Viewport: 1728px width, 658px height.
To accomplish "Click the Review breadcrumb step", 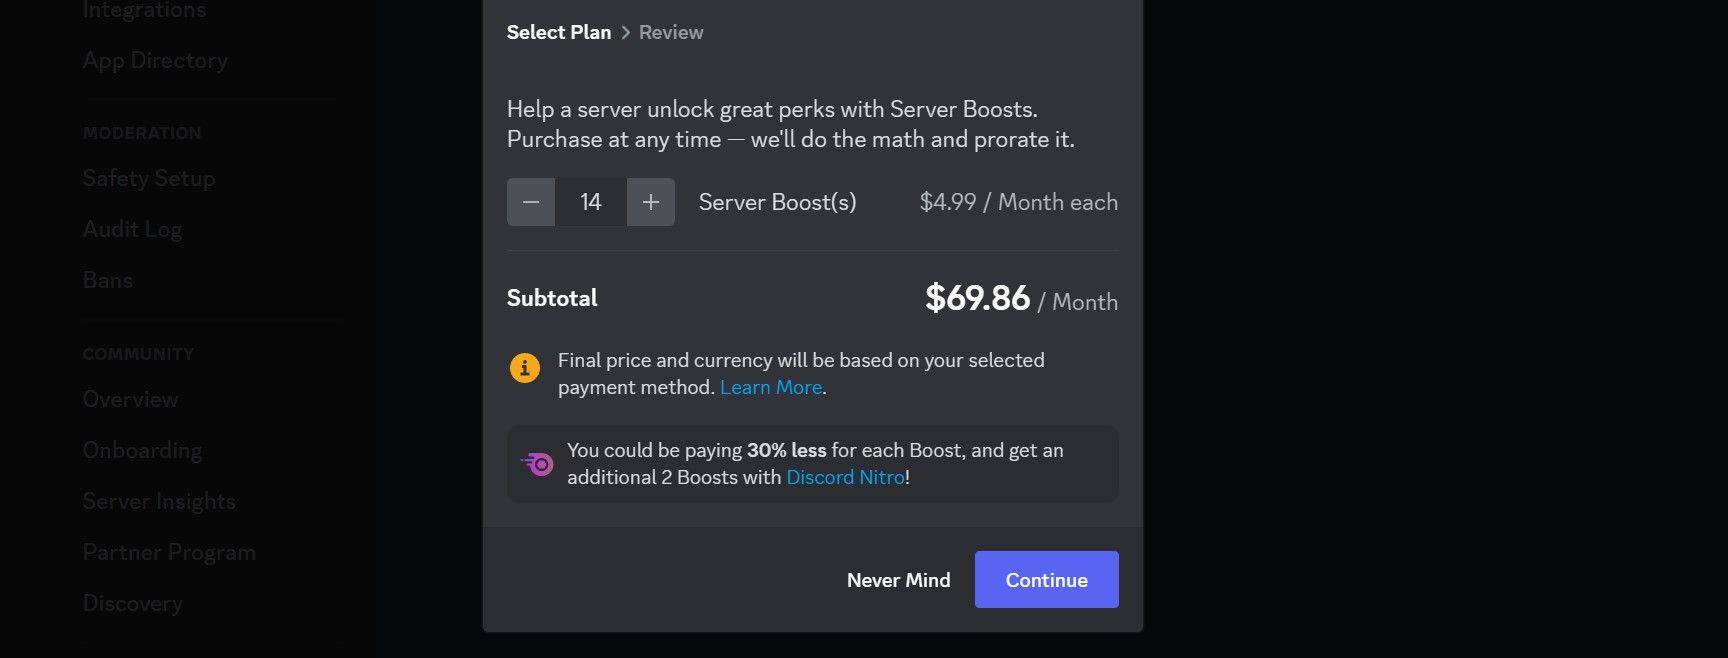I will 670,32.
